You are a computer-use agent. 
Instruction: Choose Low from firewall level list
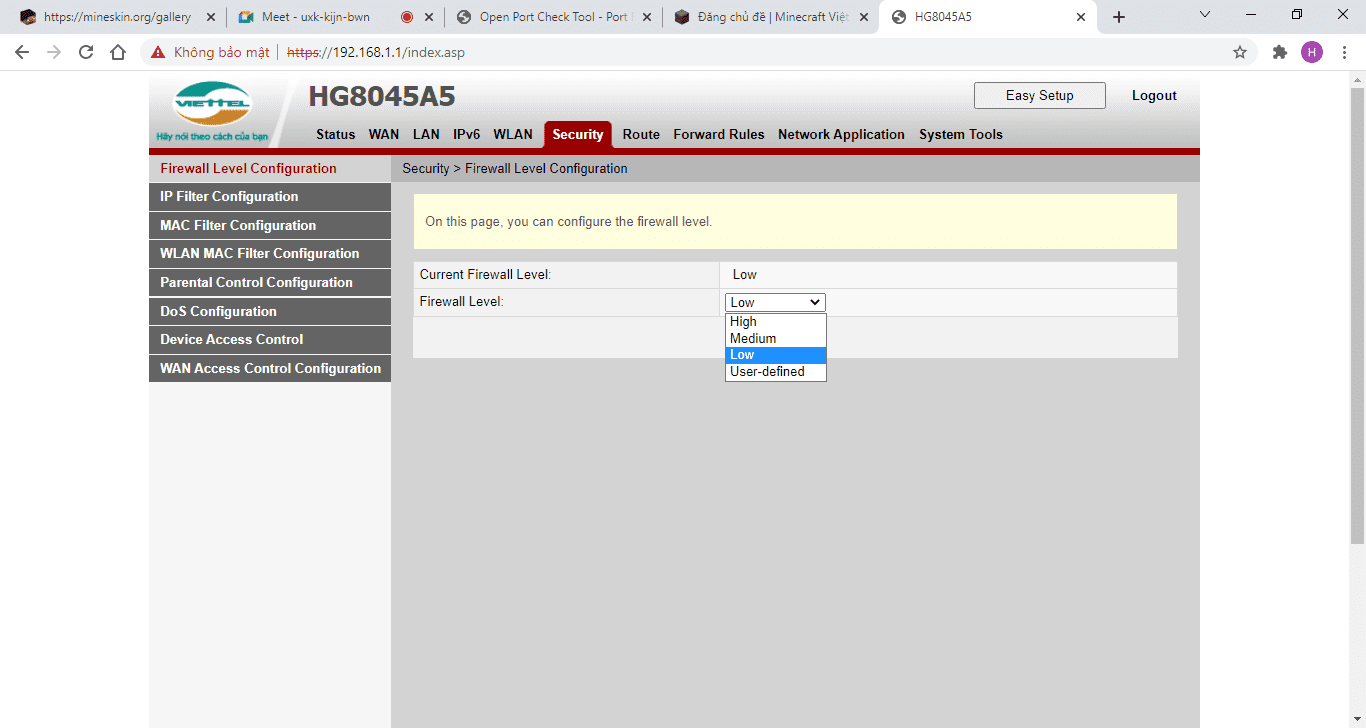point(776,355)
